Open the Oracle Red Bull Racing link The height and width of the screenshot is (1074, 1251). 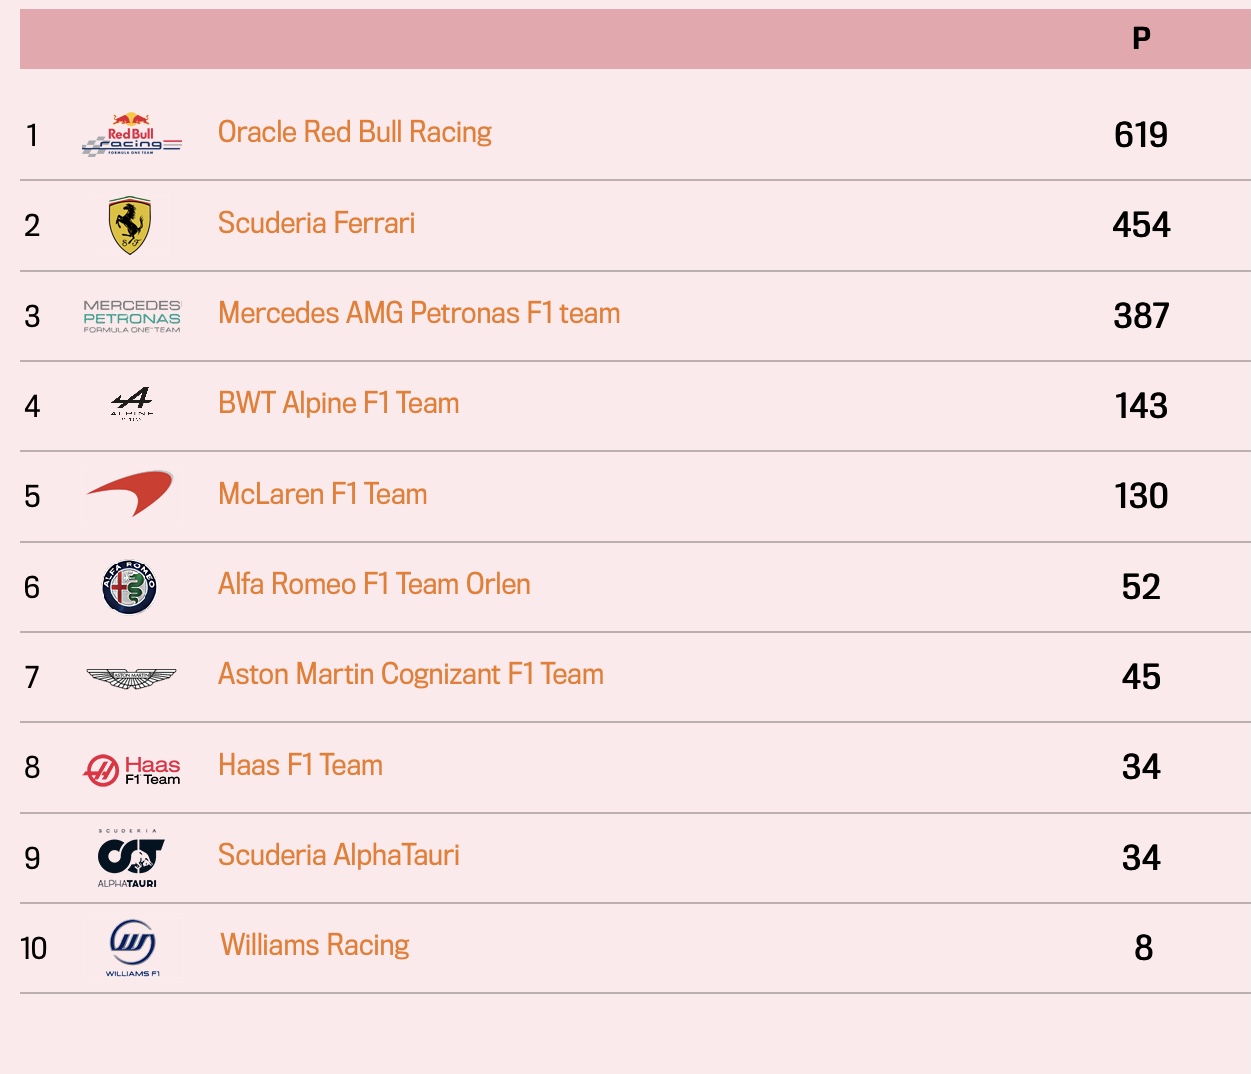click(355, 132)
